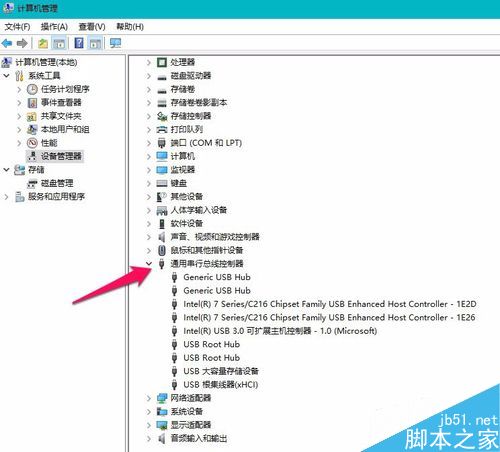500x452 pixels.
Task: Select USB 根集线器(xHCI)
Action: pos(221,385)
